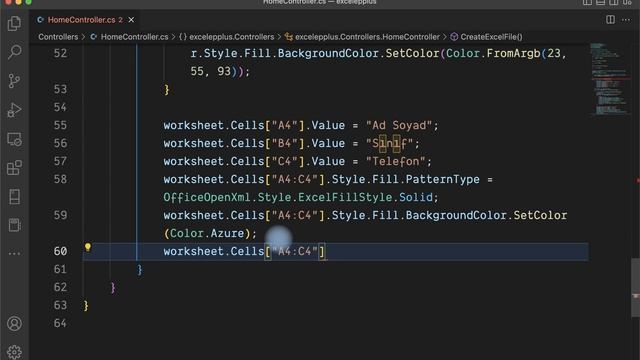
Task: Click line number 55 in the gutter
Action: click(x=60, y=125)
